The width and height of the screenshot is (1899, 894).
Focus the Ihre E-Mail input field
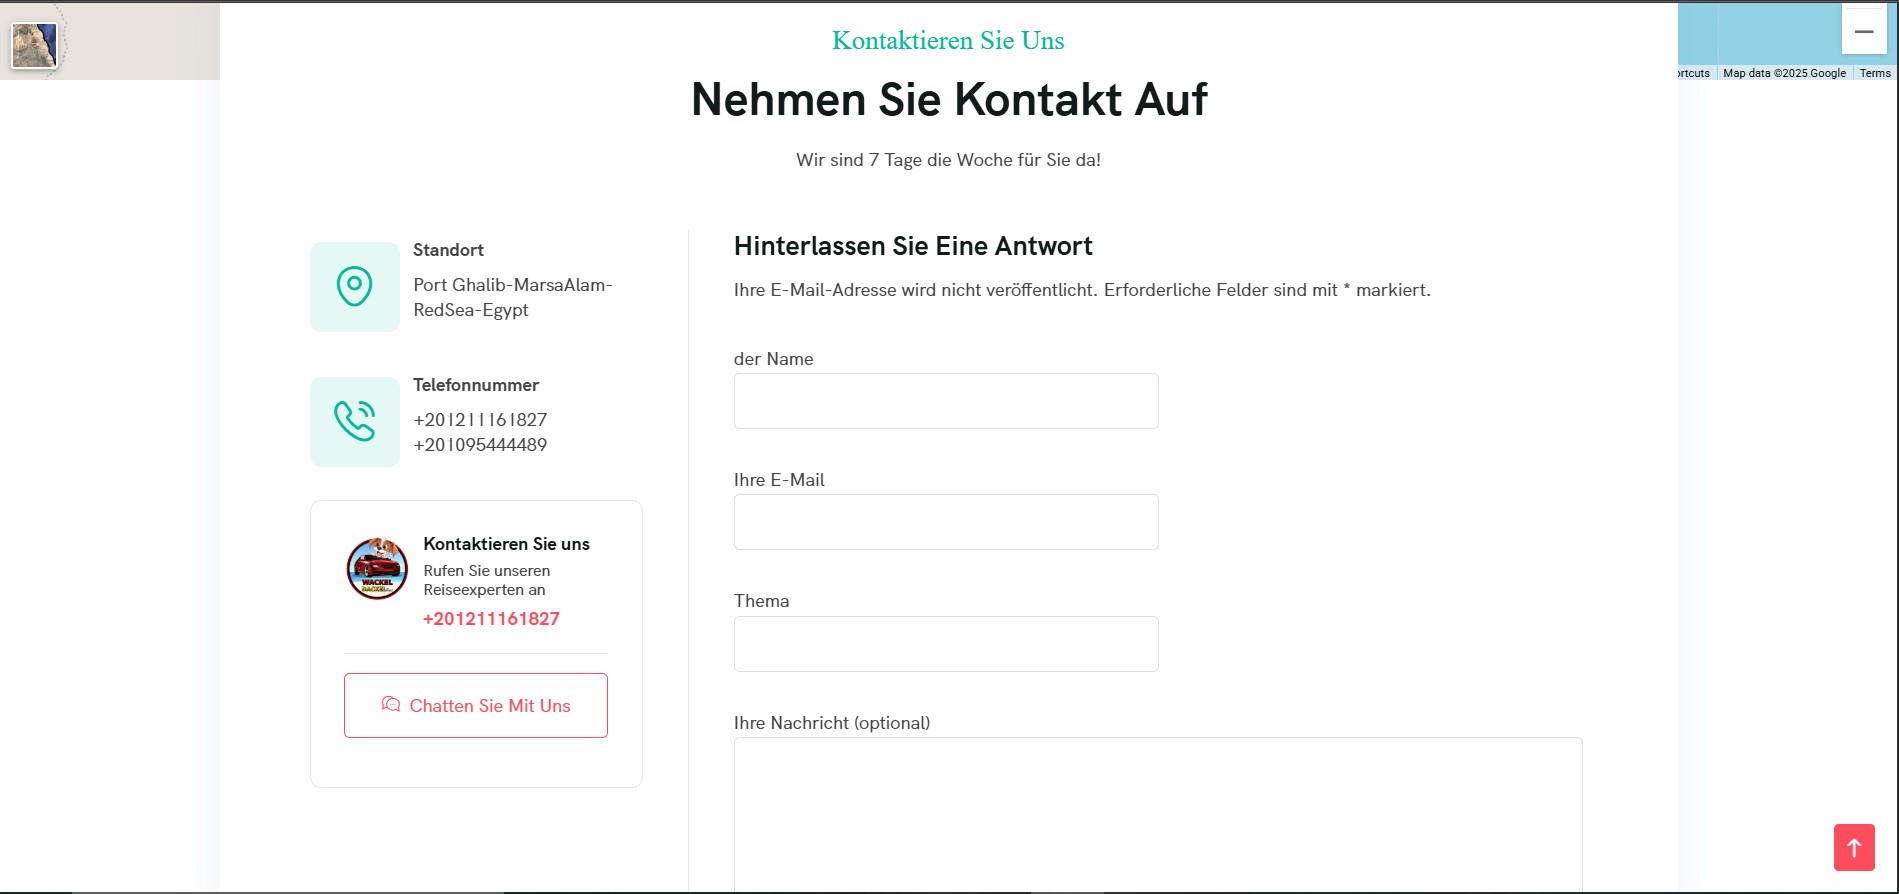point(946,522)
